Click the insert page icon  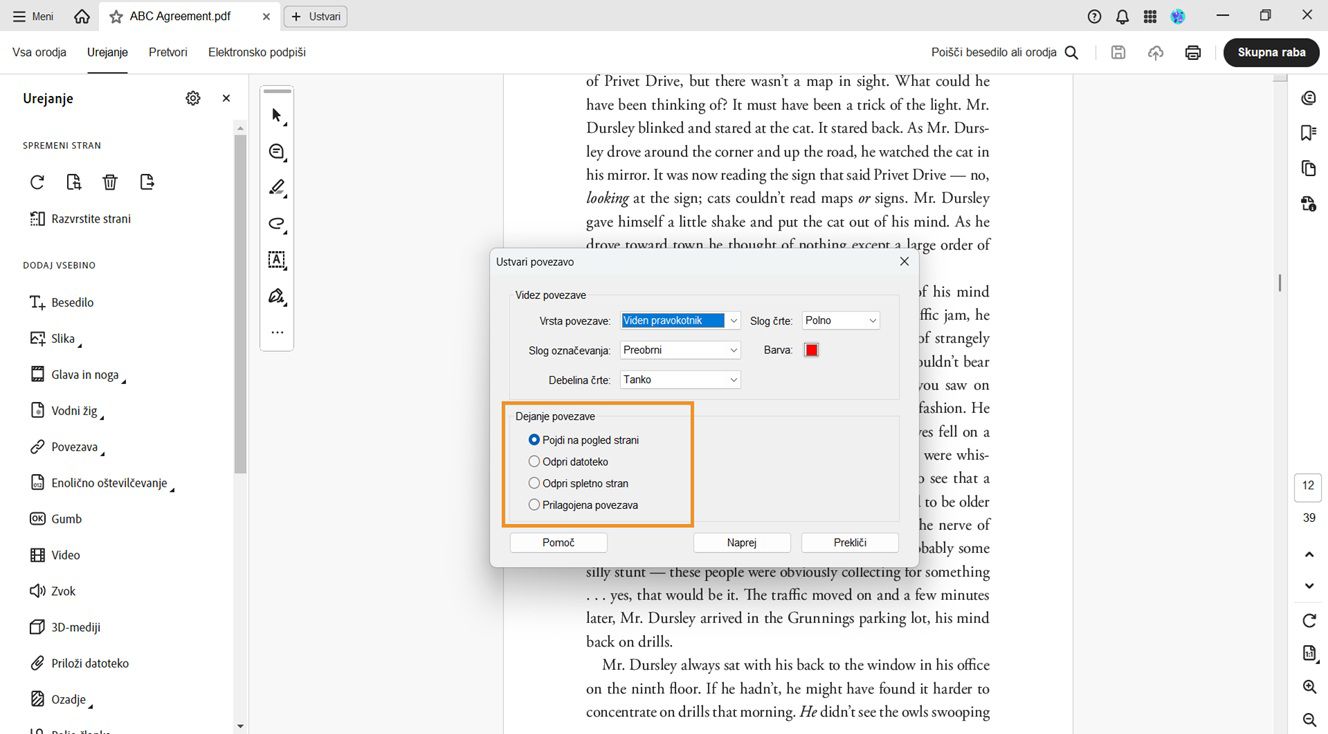pos(74,182)
